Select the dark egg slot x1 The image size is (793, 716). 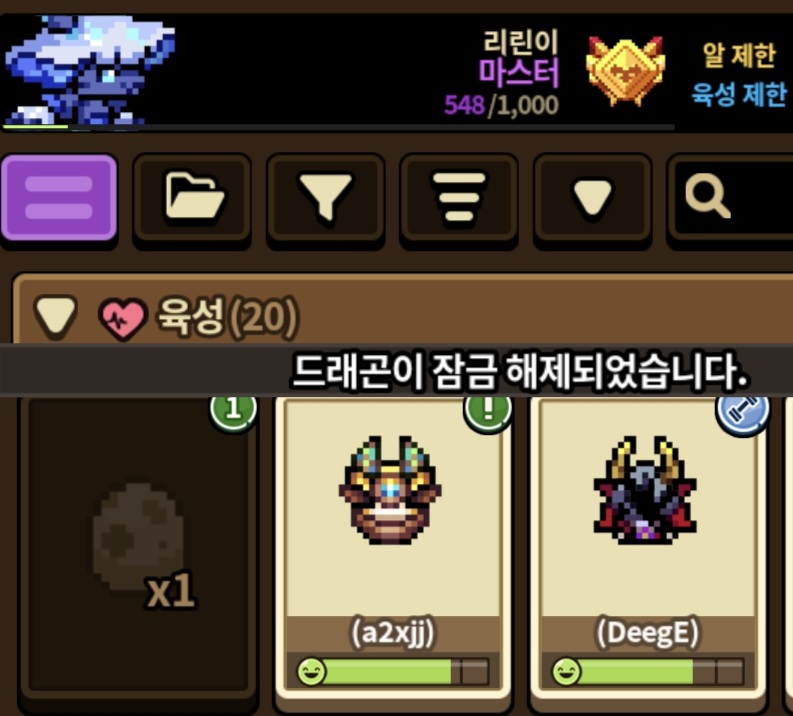138,546
